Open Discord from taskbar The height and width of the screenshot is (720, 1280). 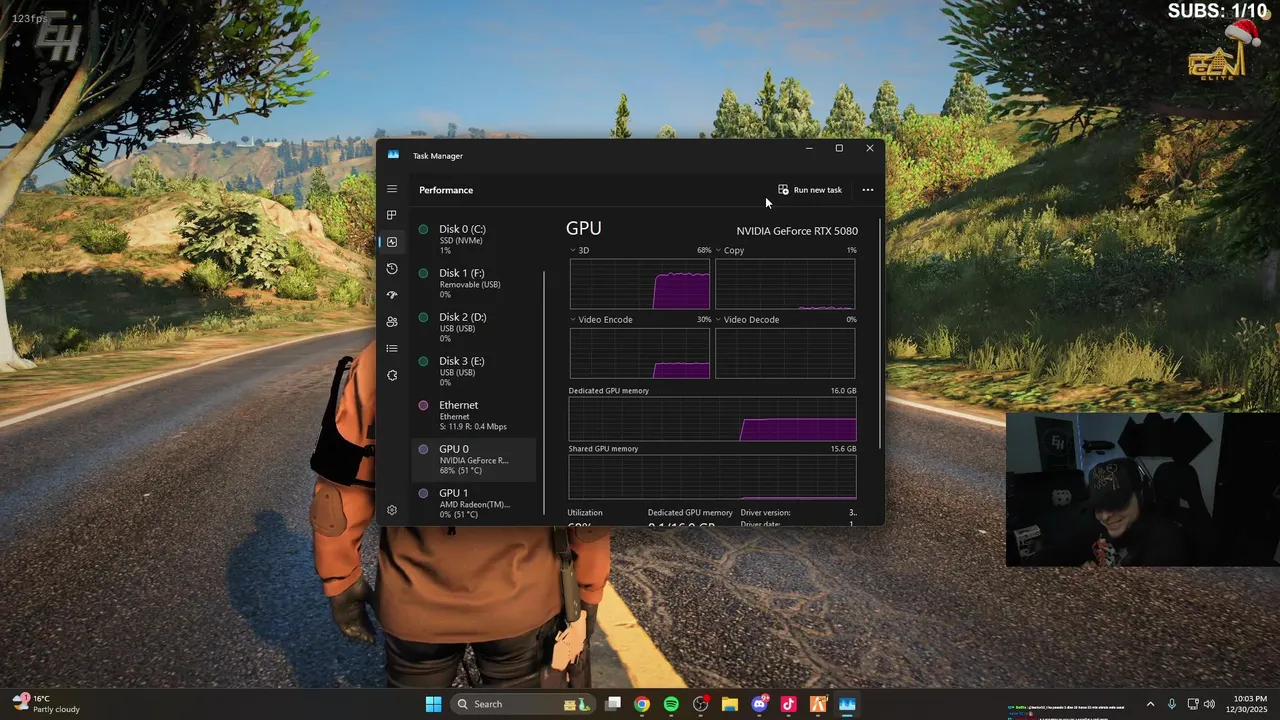coord(759,704)
